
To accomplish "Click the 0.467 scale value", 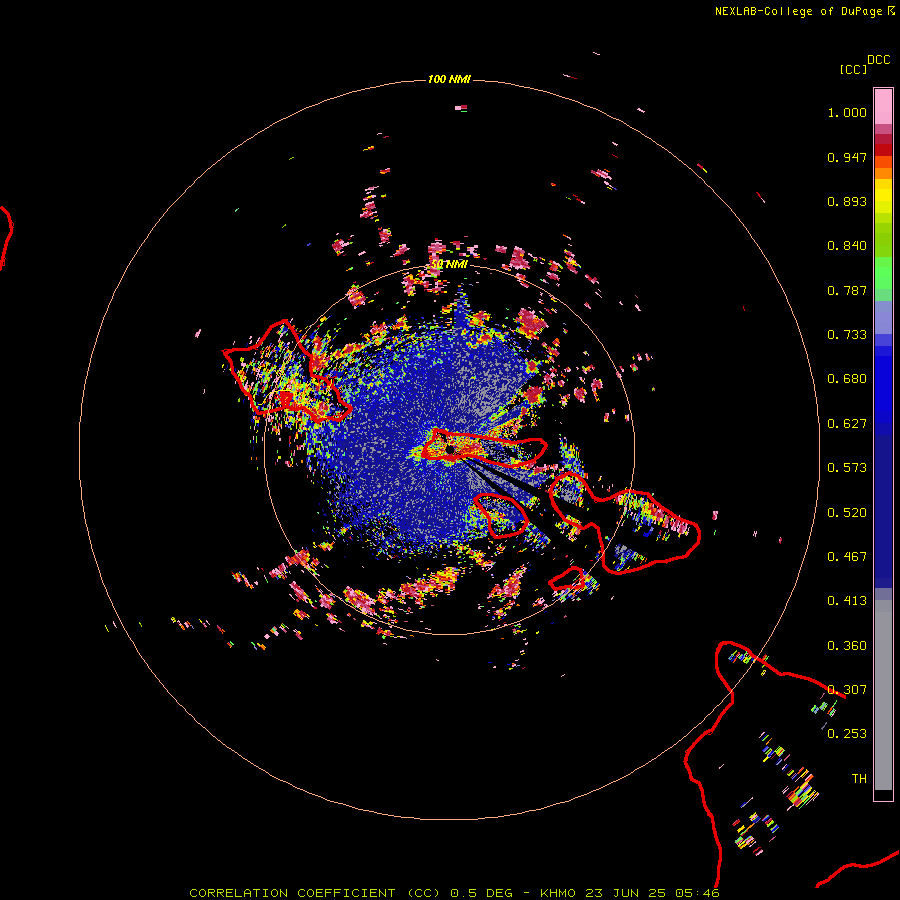I will [847, 557].
